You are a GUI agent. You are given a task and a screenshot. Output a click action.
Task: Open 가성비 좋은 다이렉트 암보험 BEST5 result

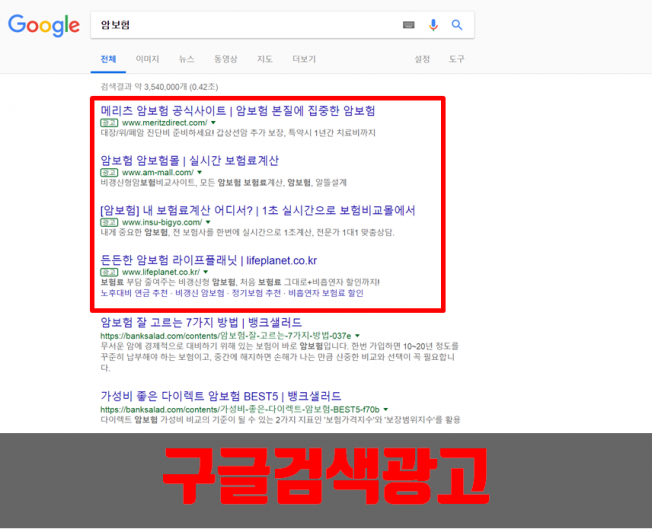coord(221,396)
